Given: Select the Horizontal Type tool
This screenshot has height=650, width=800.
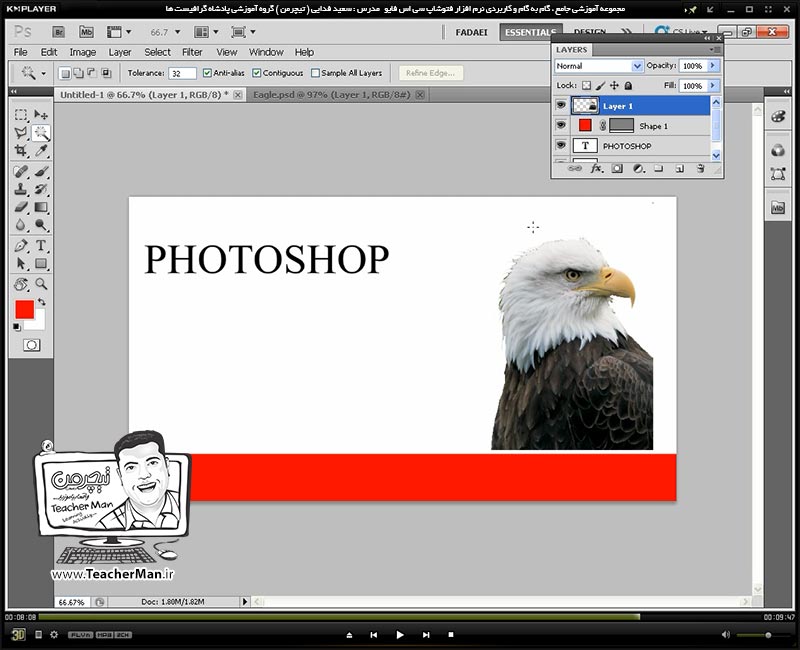Looking at the screenshot, I should click(x=41, y=246).
